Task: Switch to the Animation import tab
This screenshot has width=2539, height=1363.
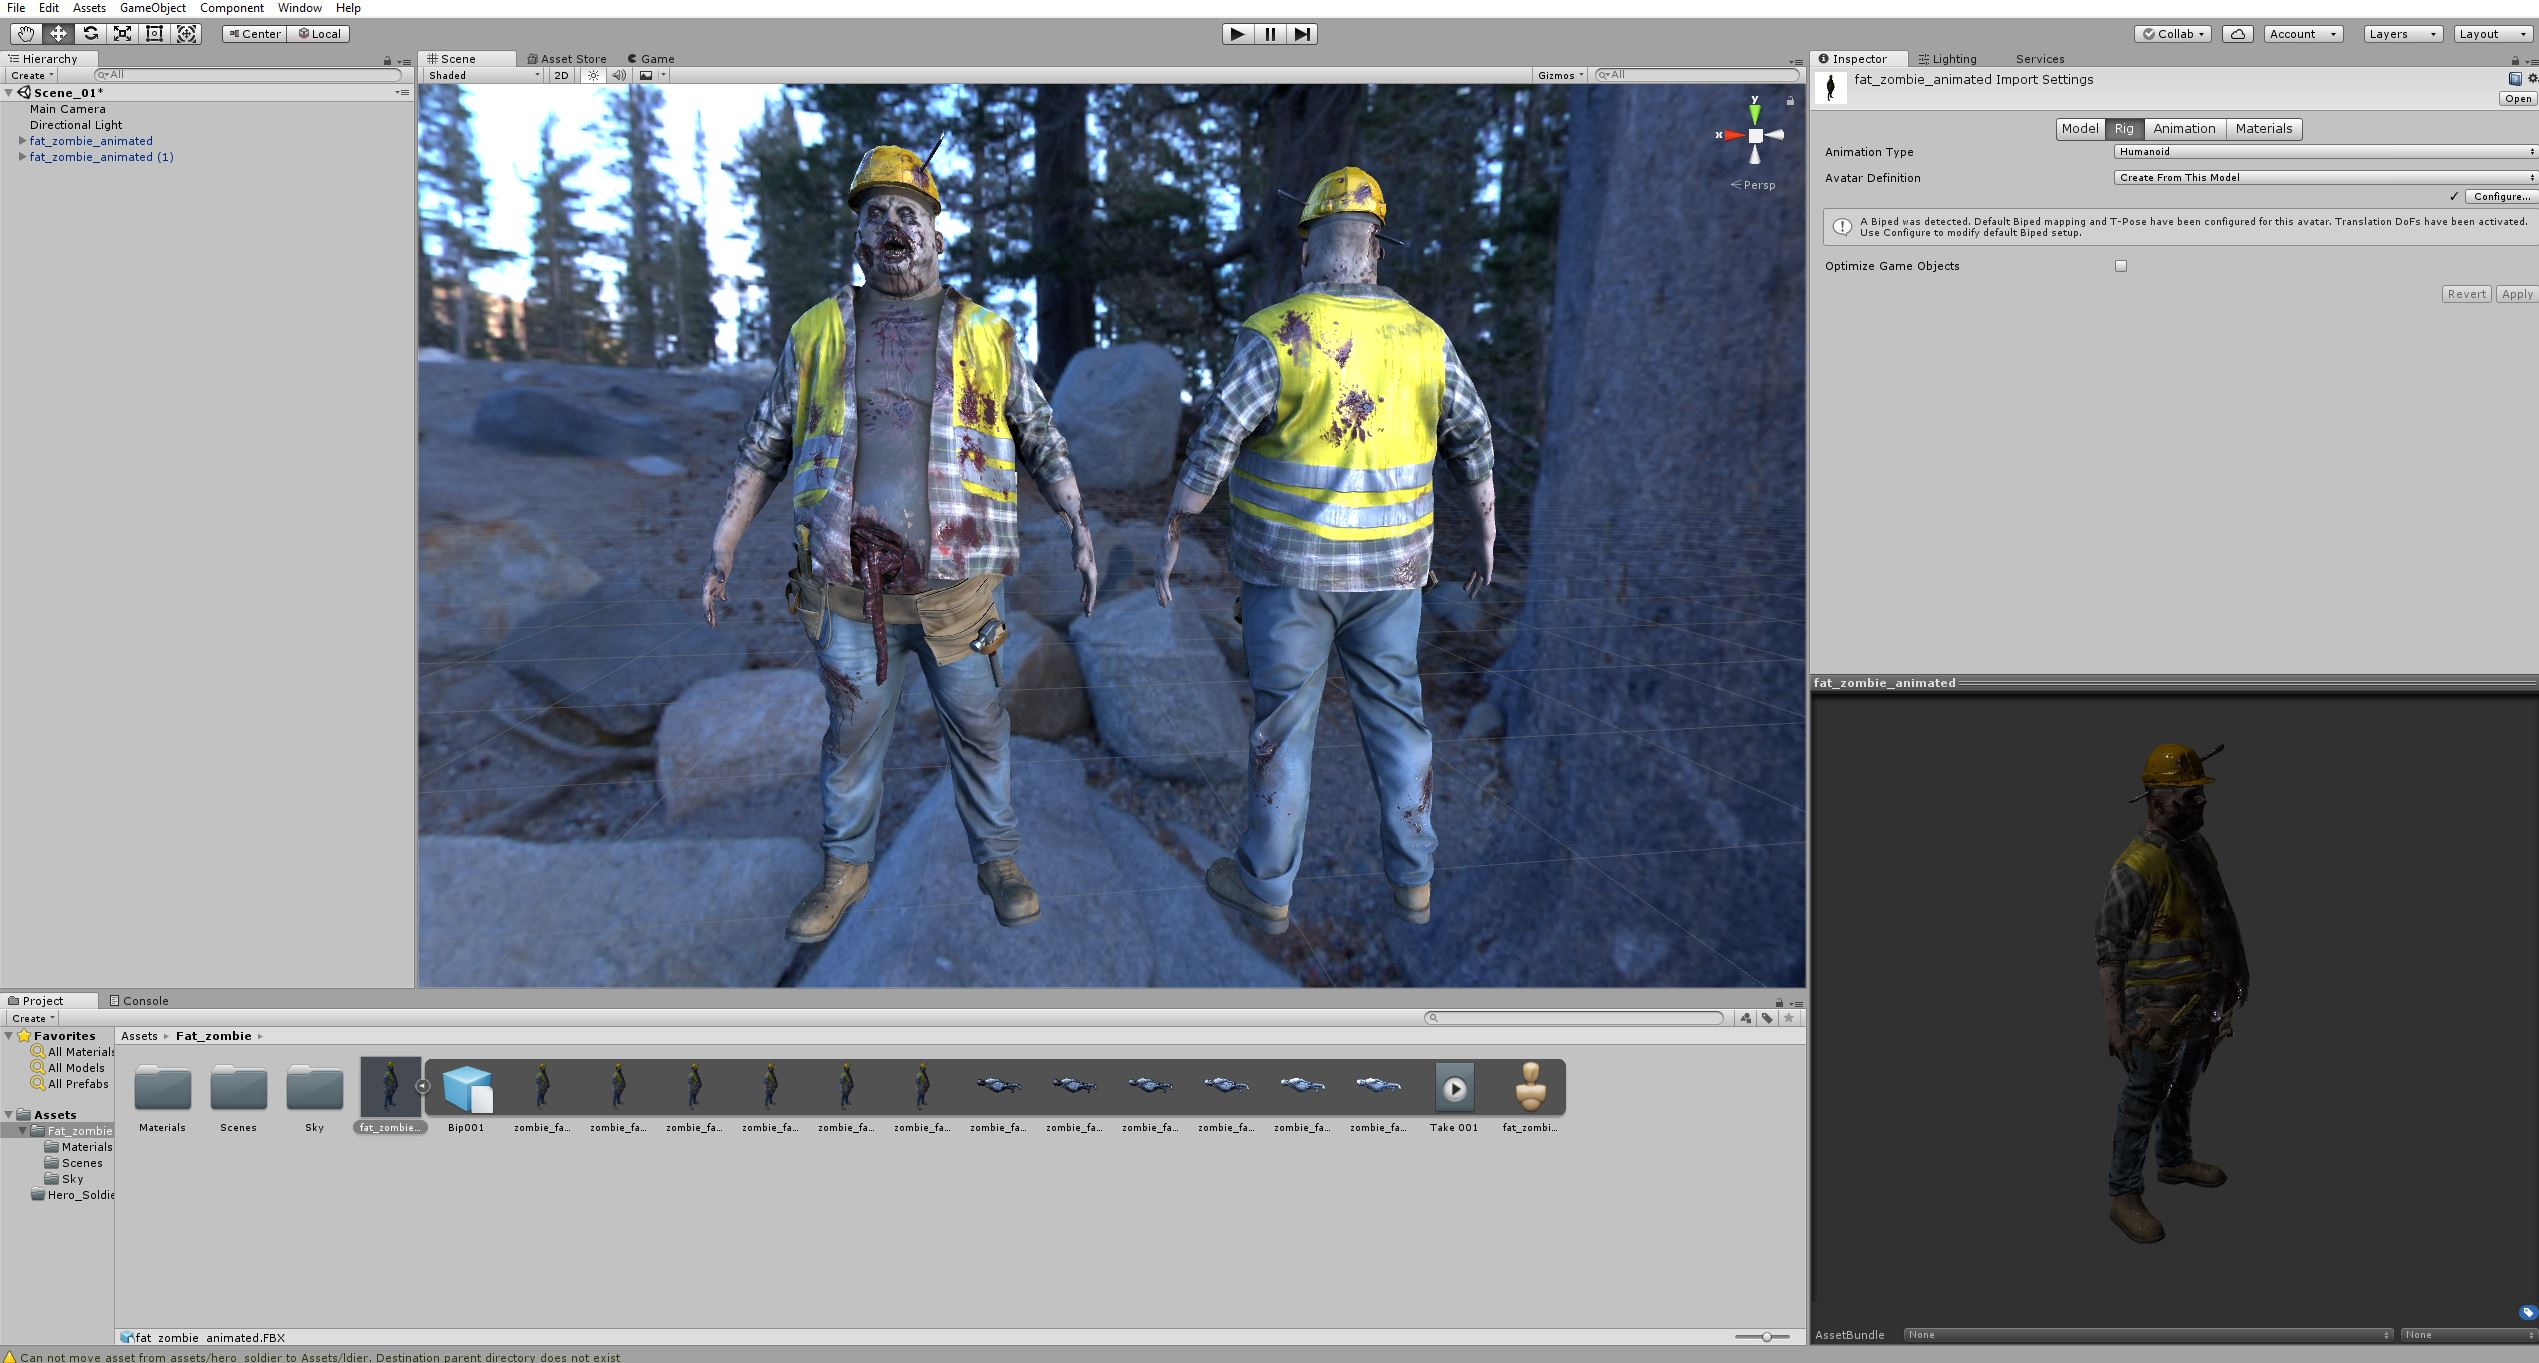Action: pos(2183,128)
